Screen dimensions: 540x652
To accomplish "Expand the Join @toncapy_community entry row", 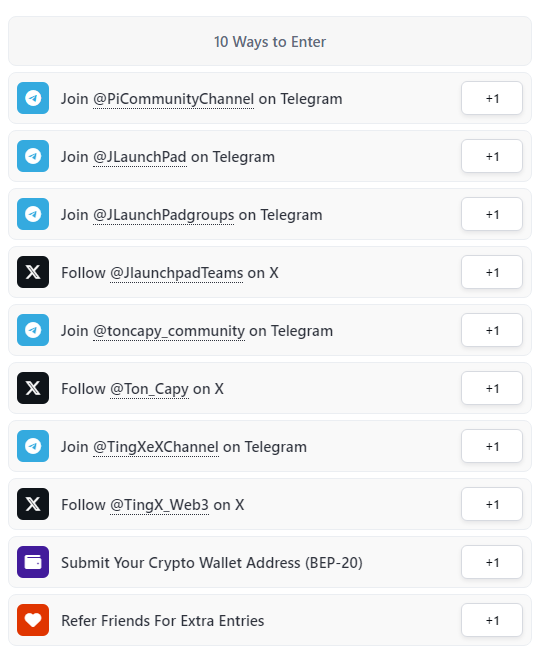I will click(270, 330).
